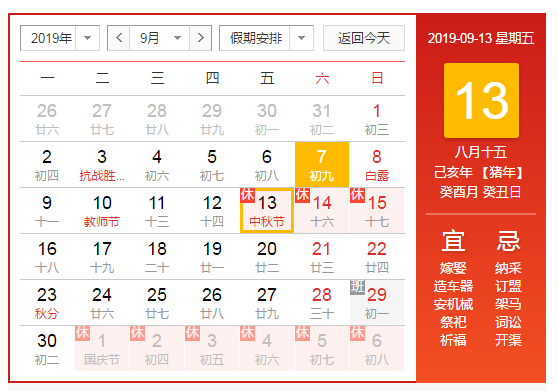The image size is (558, 391).
Task: Click the 宜 auspicious heading
Action: click(453, 241)
